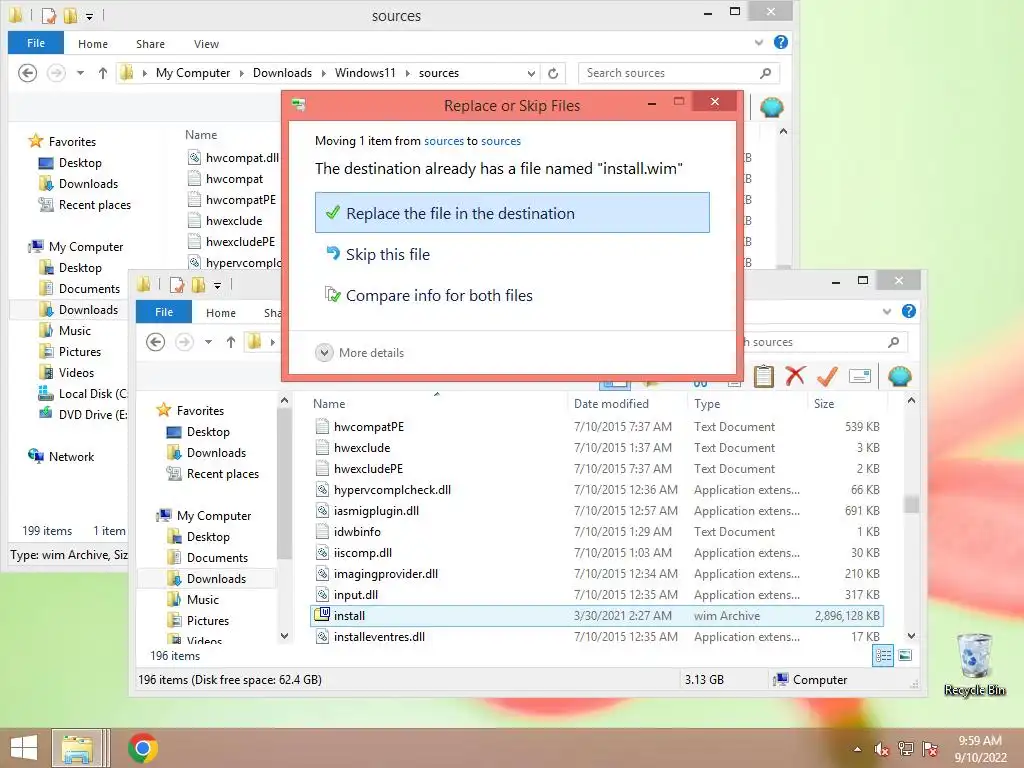Screen dimensions: 1024x768
Task: Sort by Size column header
Action: tap(824, 404)
